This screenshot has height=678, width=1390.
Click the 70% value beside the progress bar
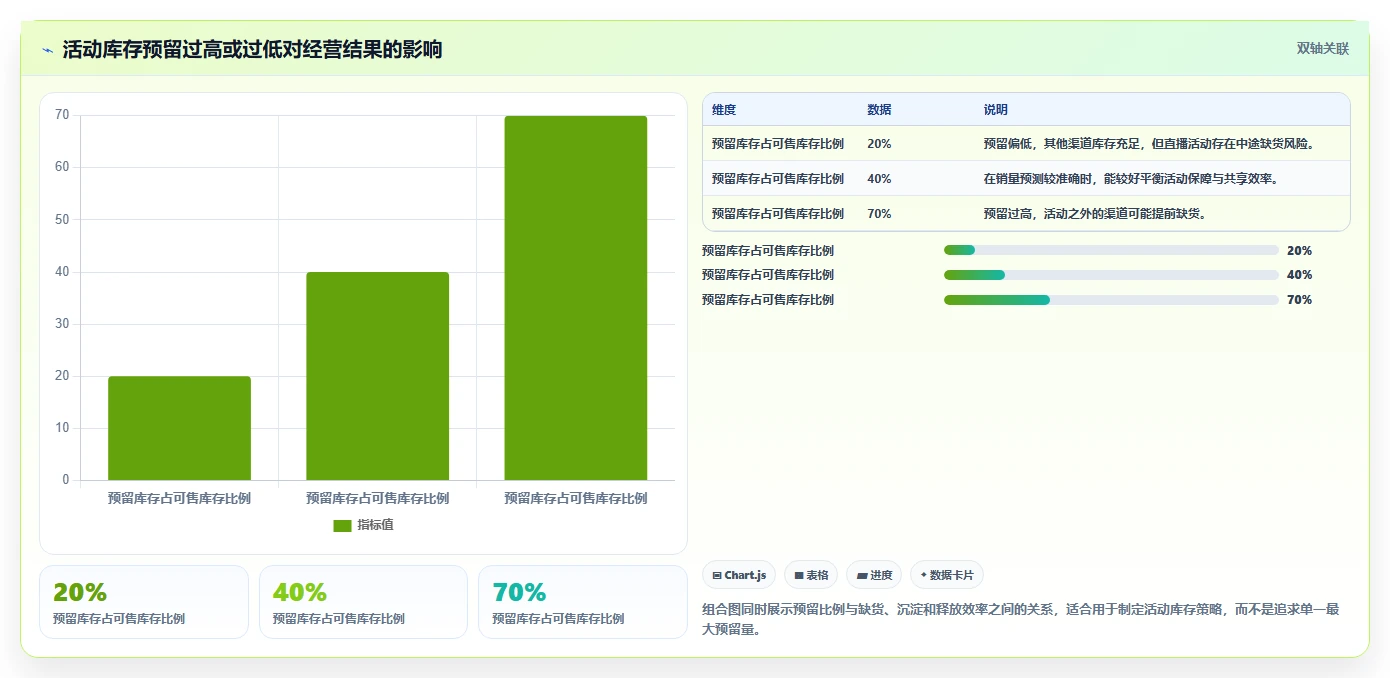[1299, 300]
